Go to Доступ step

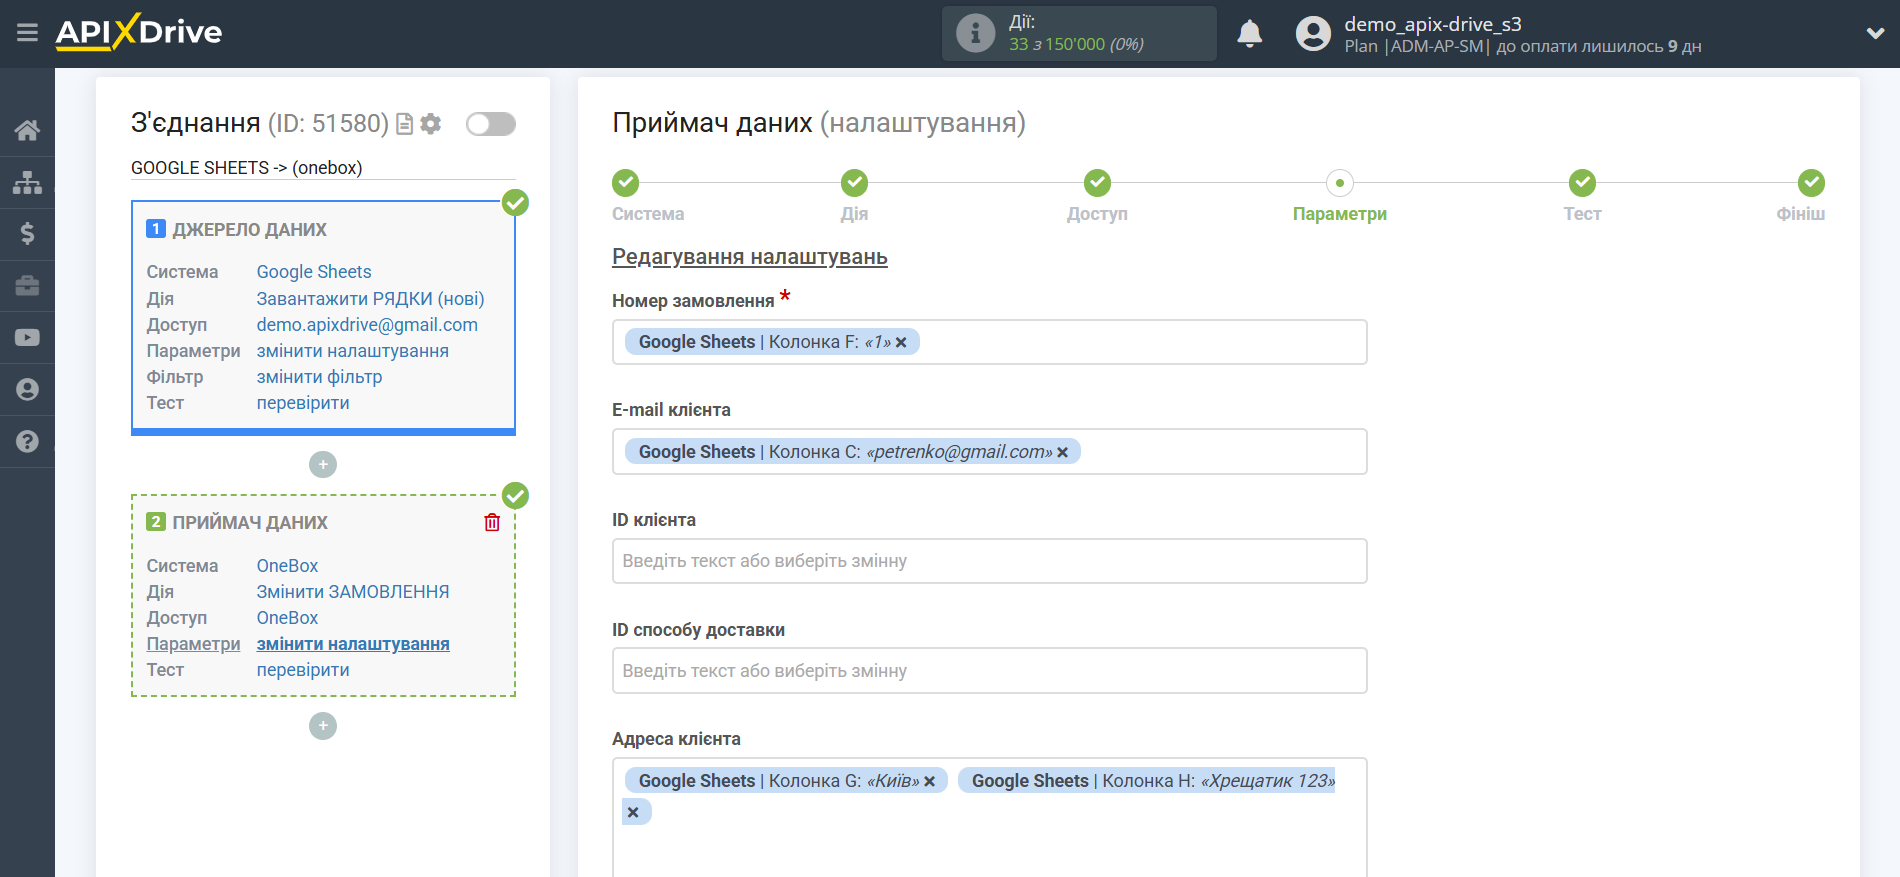pos(1097,183)
